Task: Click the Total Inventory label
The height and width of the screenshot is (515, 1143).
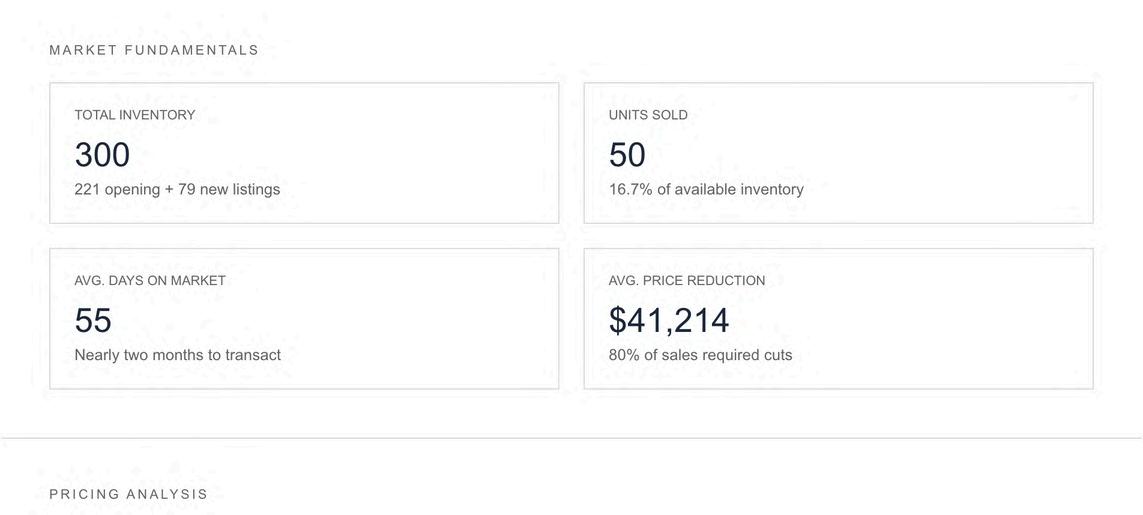Action: coord(135,115)
